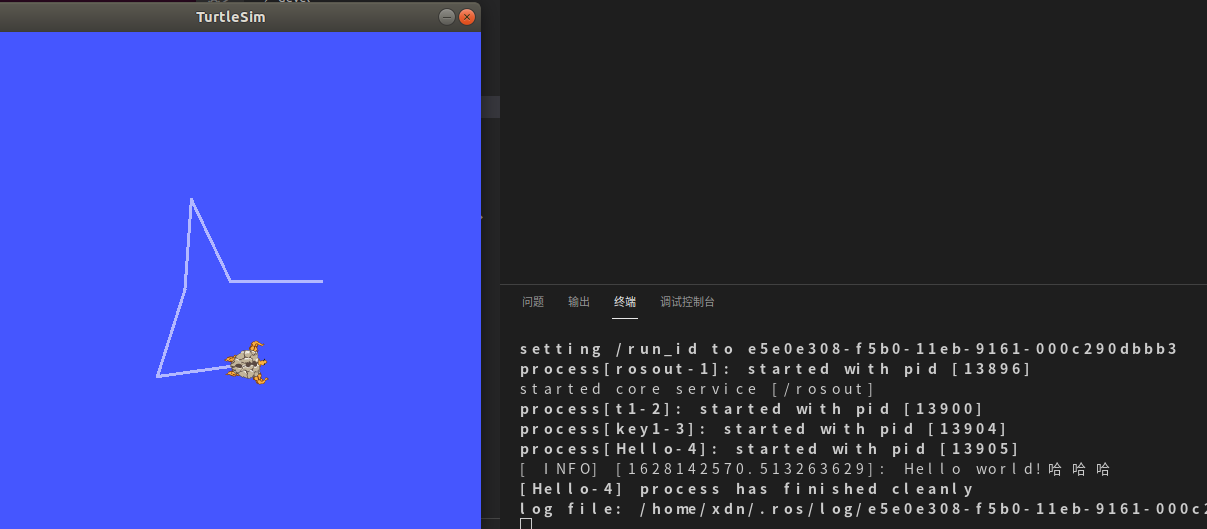Screen dimensions: 1207x529
Task: Click the '[Hello-4] process has finished cleanly' line
Action: (747, 489)
